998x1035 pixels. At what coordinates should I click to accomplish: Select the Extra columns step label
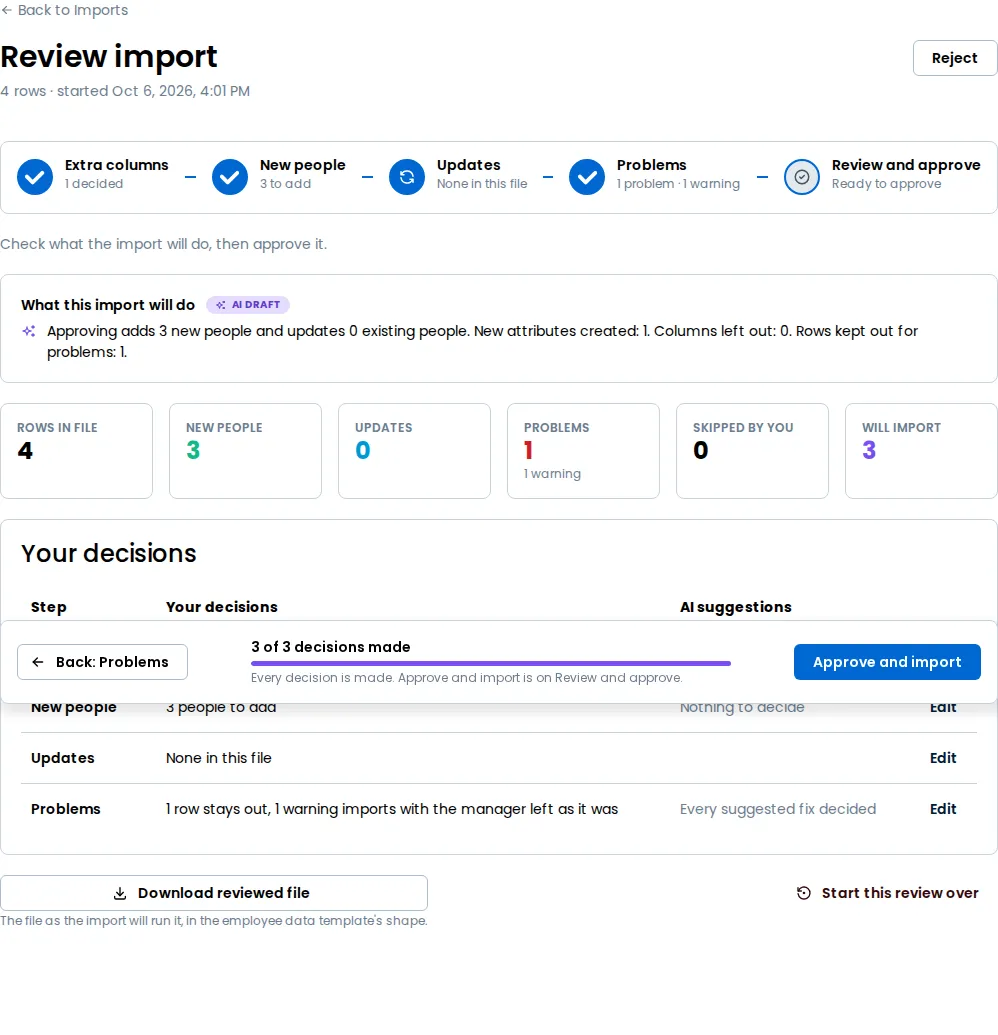coord(117,165)
